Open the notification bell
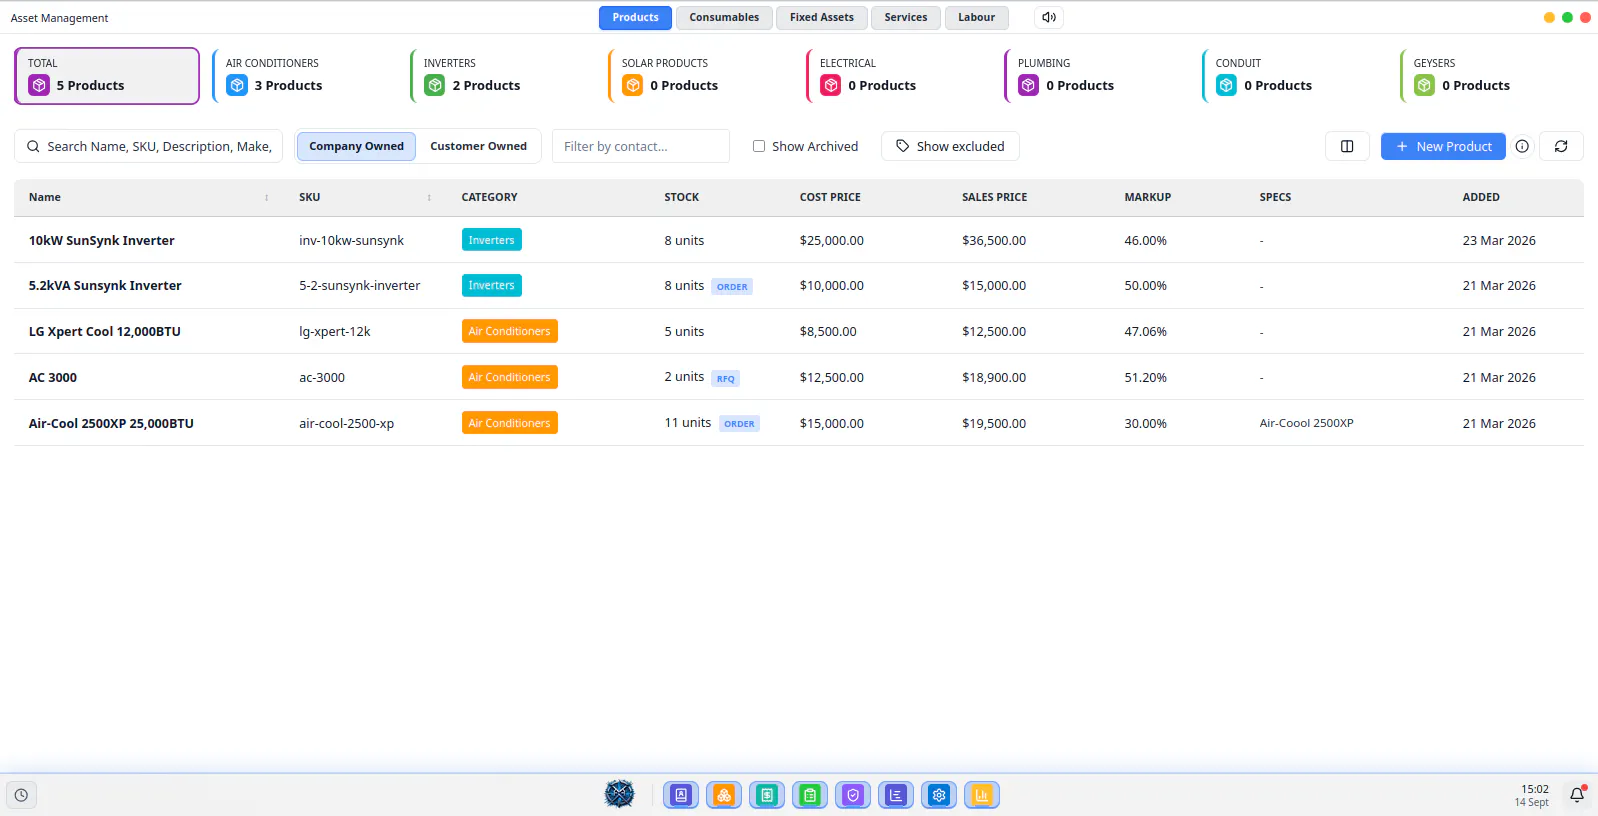 (1577, 795)
